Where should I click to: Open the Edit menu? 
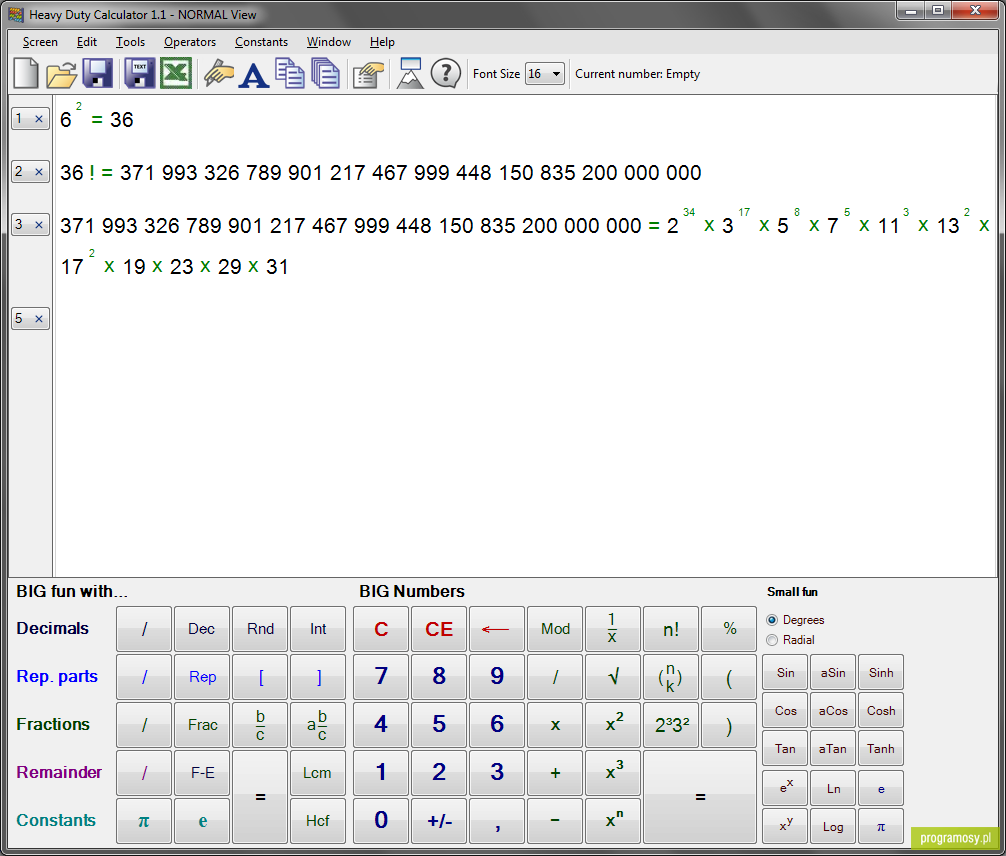(x=87, y=42)
